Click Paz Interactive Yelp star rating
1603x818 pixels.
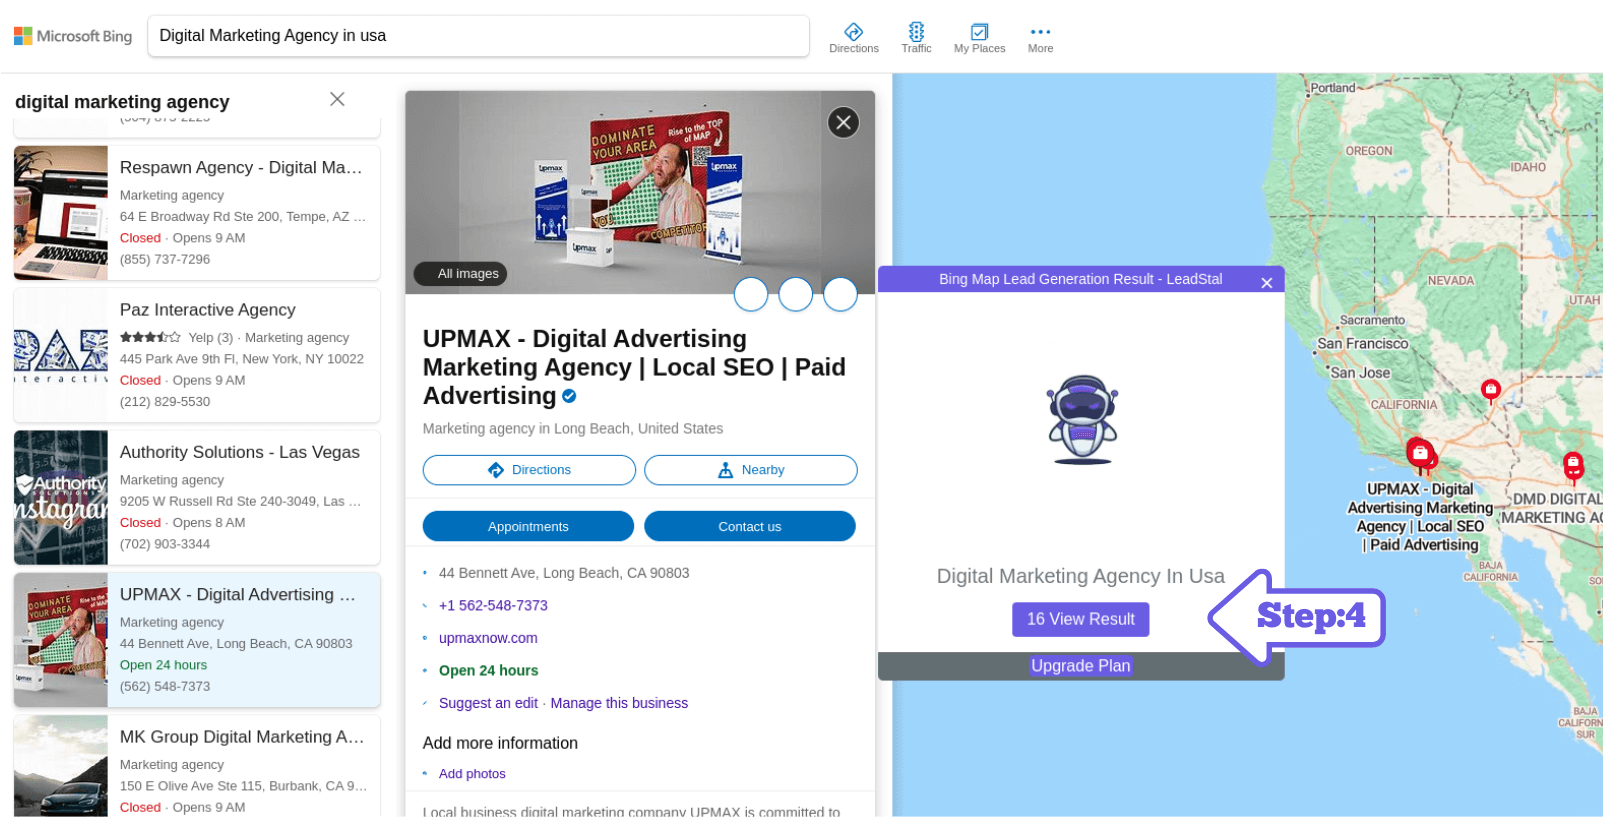coord(150,337)
